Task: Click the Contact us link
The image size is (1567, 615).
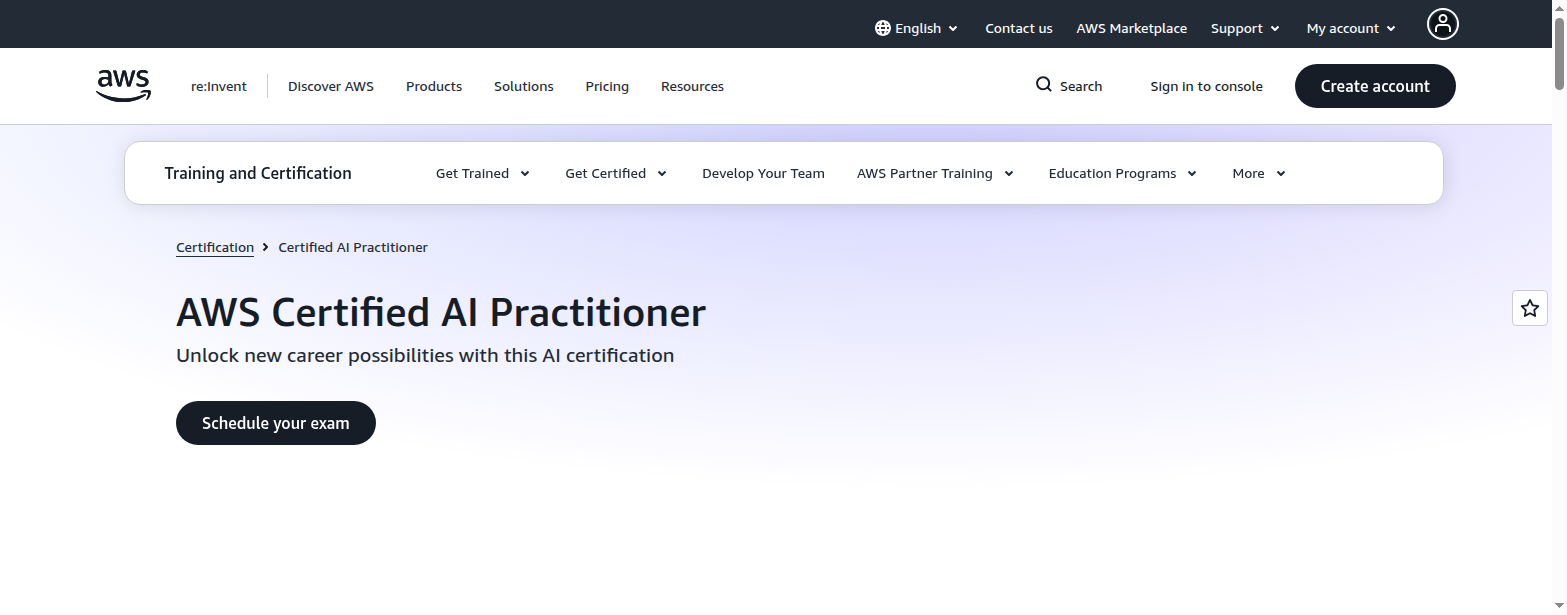Action: (1019, 28)
